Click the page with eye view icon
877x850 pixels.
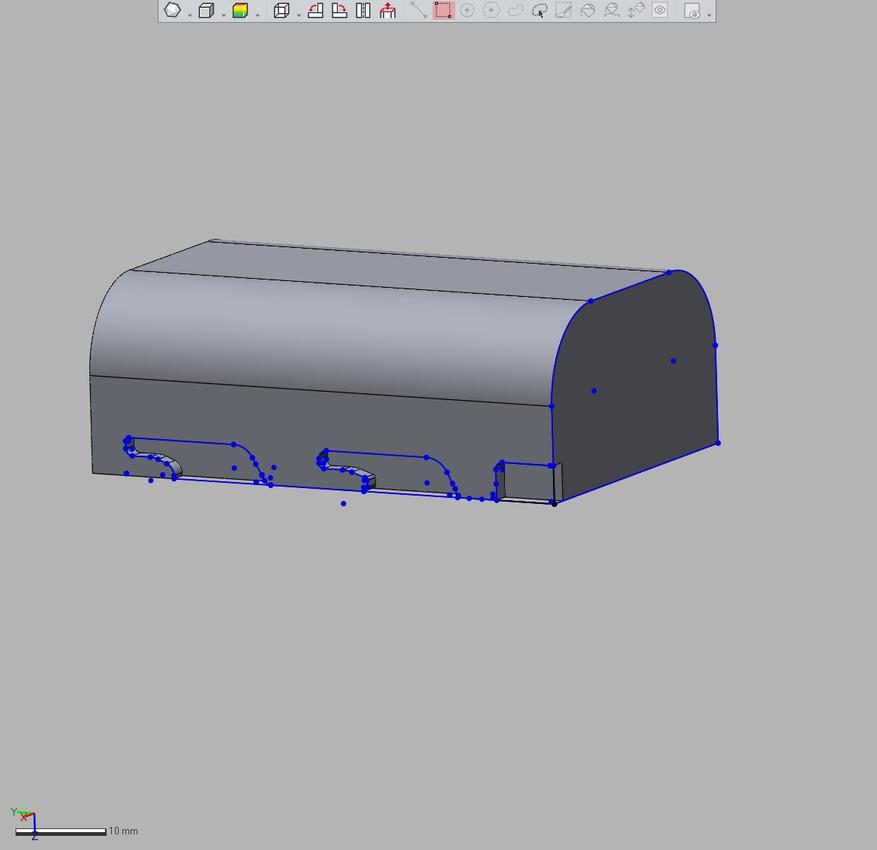(692, 11)
